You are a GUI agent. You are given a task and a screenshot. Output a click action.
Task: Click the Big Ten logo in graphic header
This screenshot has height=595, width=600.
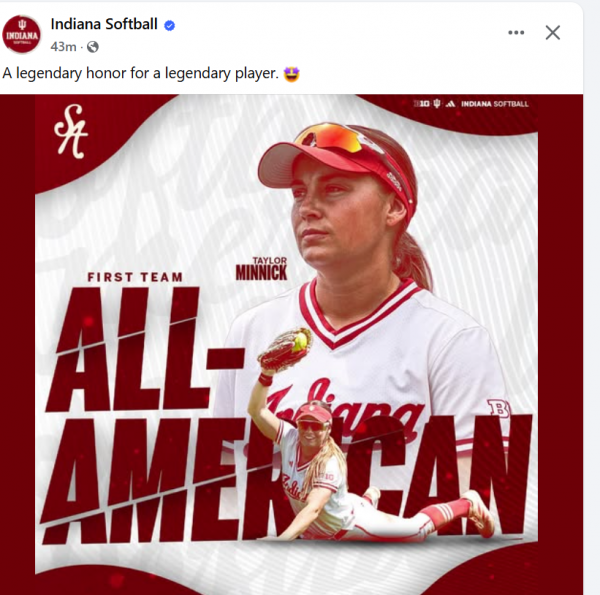422,104
